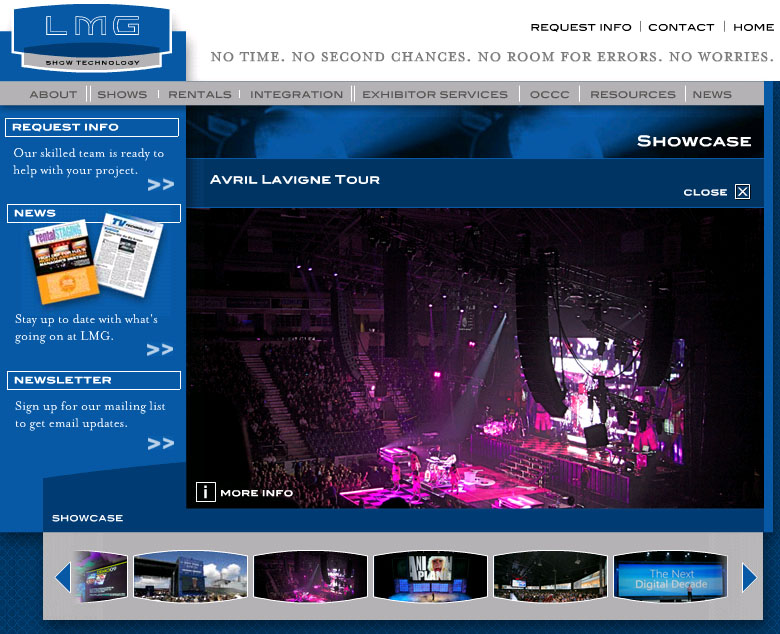Image resolution: width=780 pixels, height=634 pixels.
Task: Click the main Avril Lavigne concert photo
Action: click(x=475, y=358)
